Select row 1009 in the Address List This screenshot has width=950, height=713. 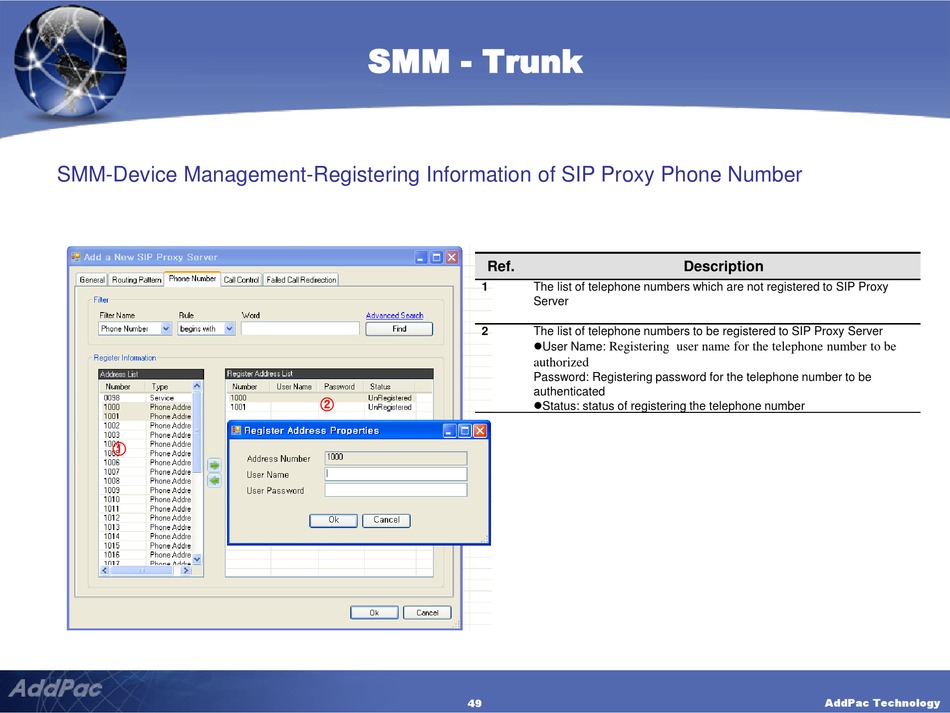coord(146,490)
